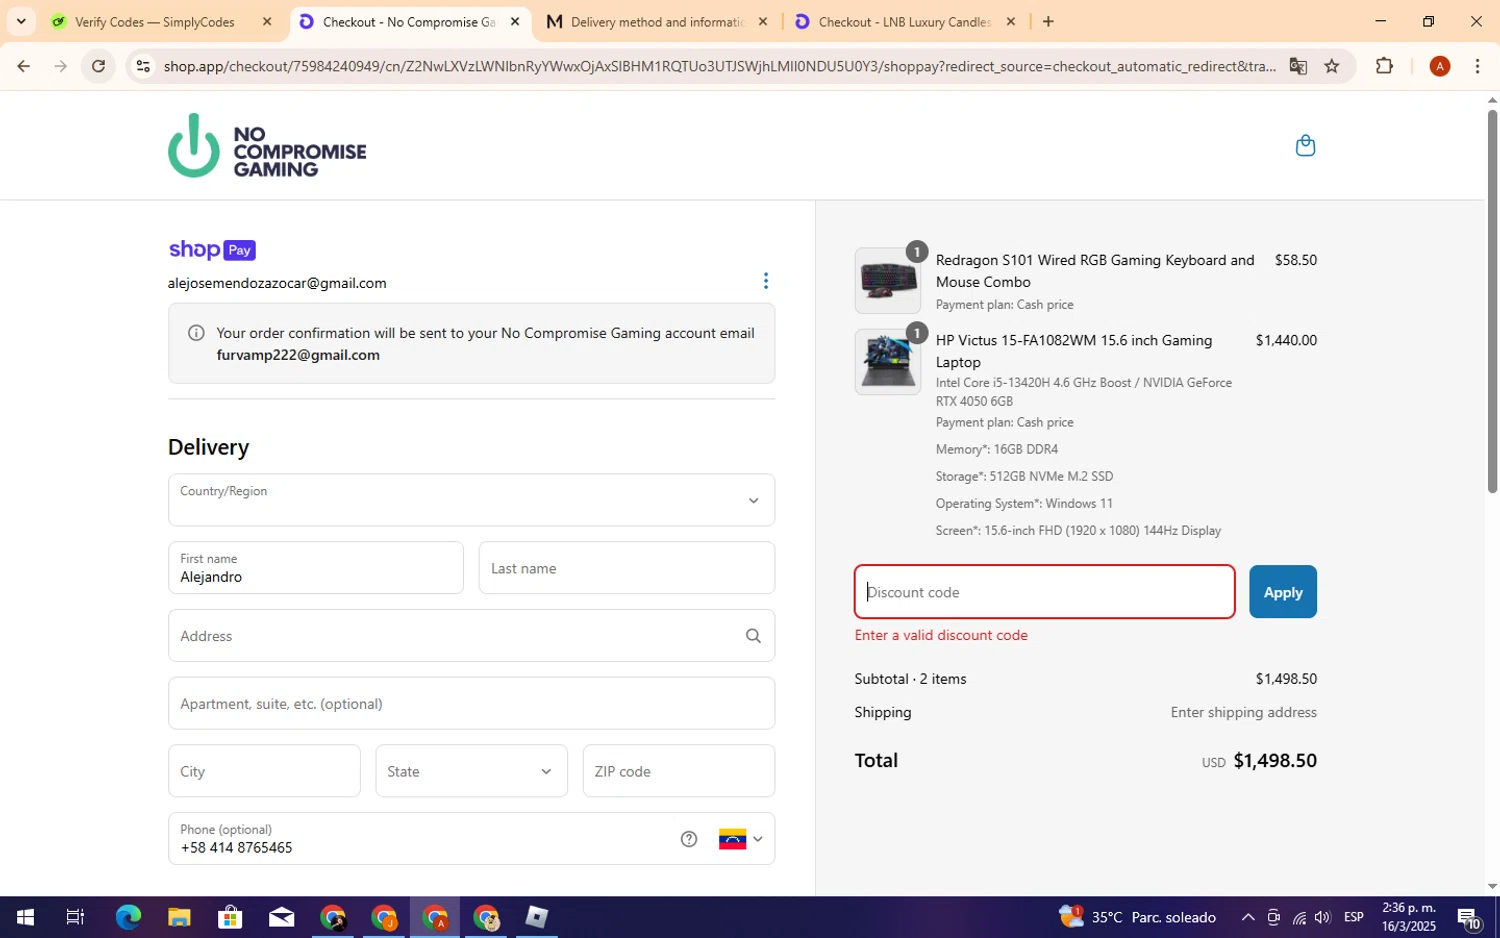Click the page vertical scrollbar
Viewport: 1500px width, 938px height.
[x=1492, y=302]
